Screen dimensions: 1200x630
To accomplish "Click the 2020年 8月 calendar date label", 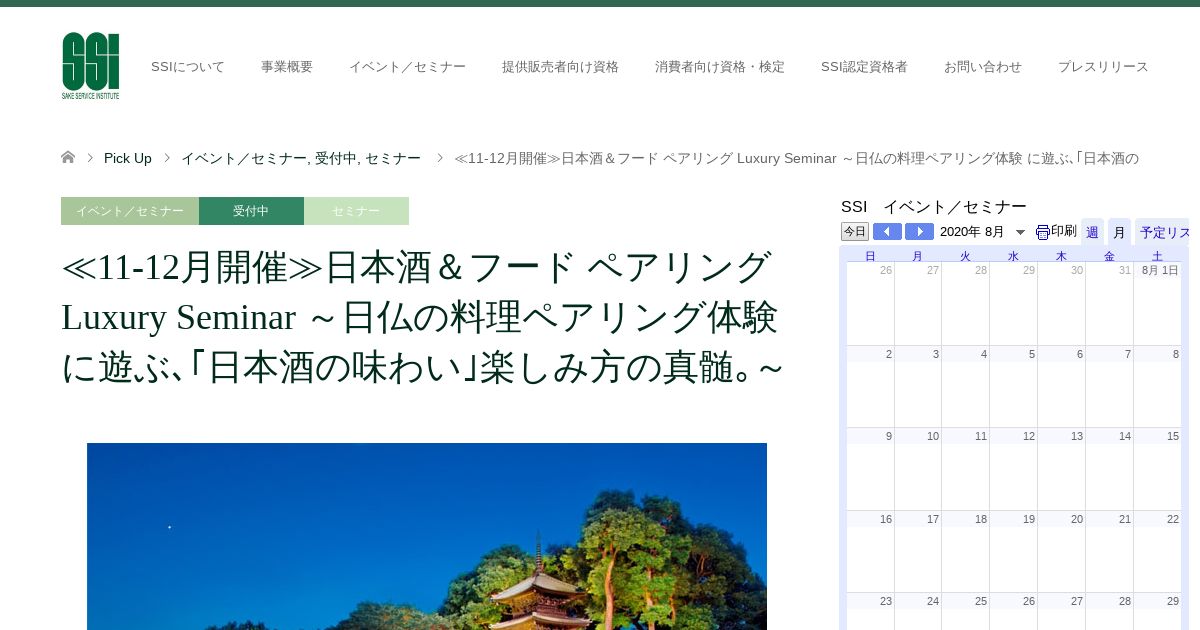I will (x=972, y=232).
